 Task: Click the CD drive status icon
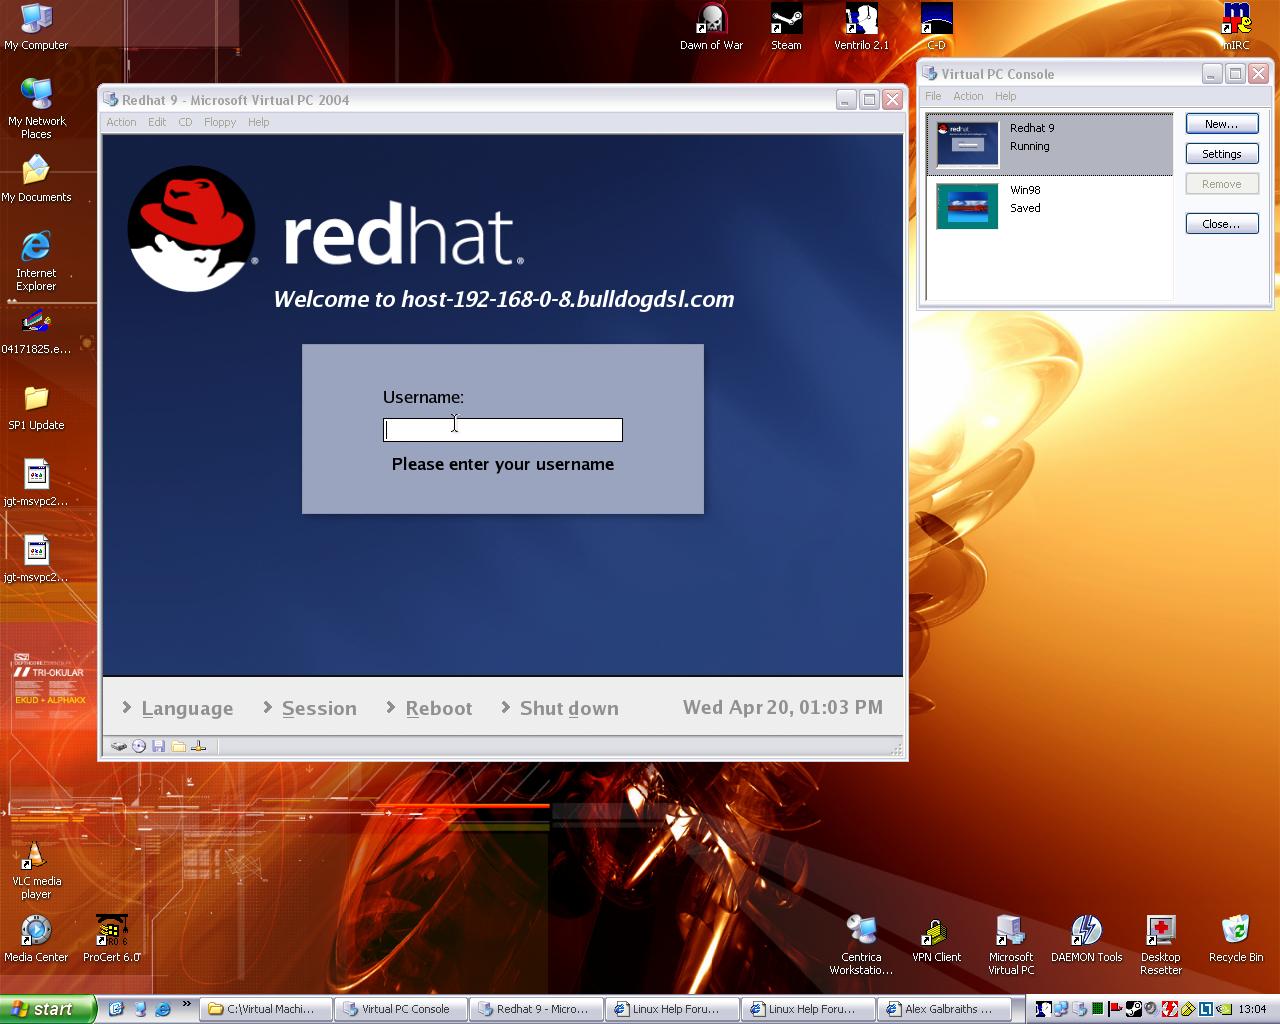point(139,746)
